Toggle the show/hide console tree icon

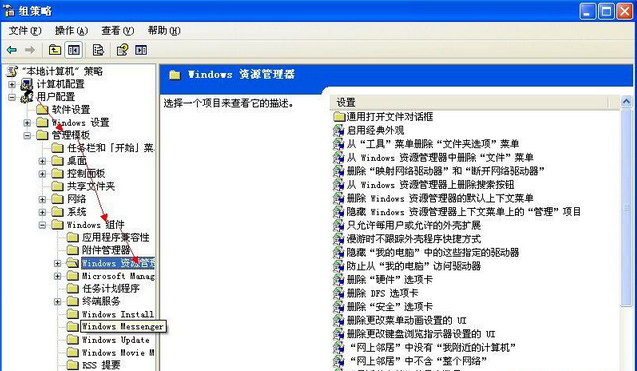pos(74,50)
